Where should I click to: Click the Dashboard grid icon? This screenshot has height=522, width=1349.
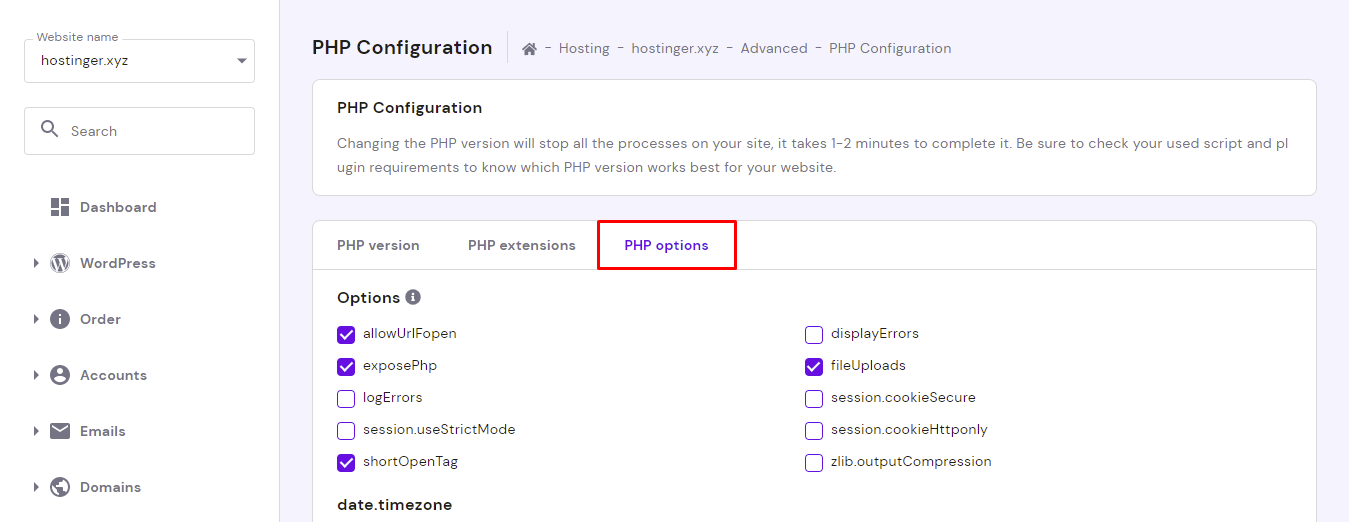pyautogui.click(x=60, y=207)
